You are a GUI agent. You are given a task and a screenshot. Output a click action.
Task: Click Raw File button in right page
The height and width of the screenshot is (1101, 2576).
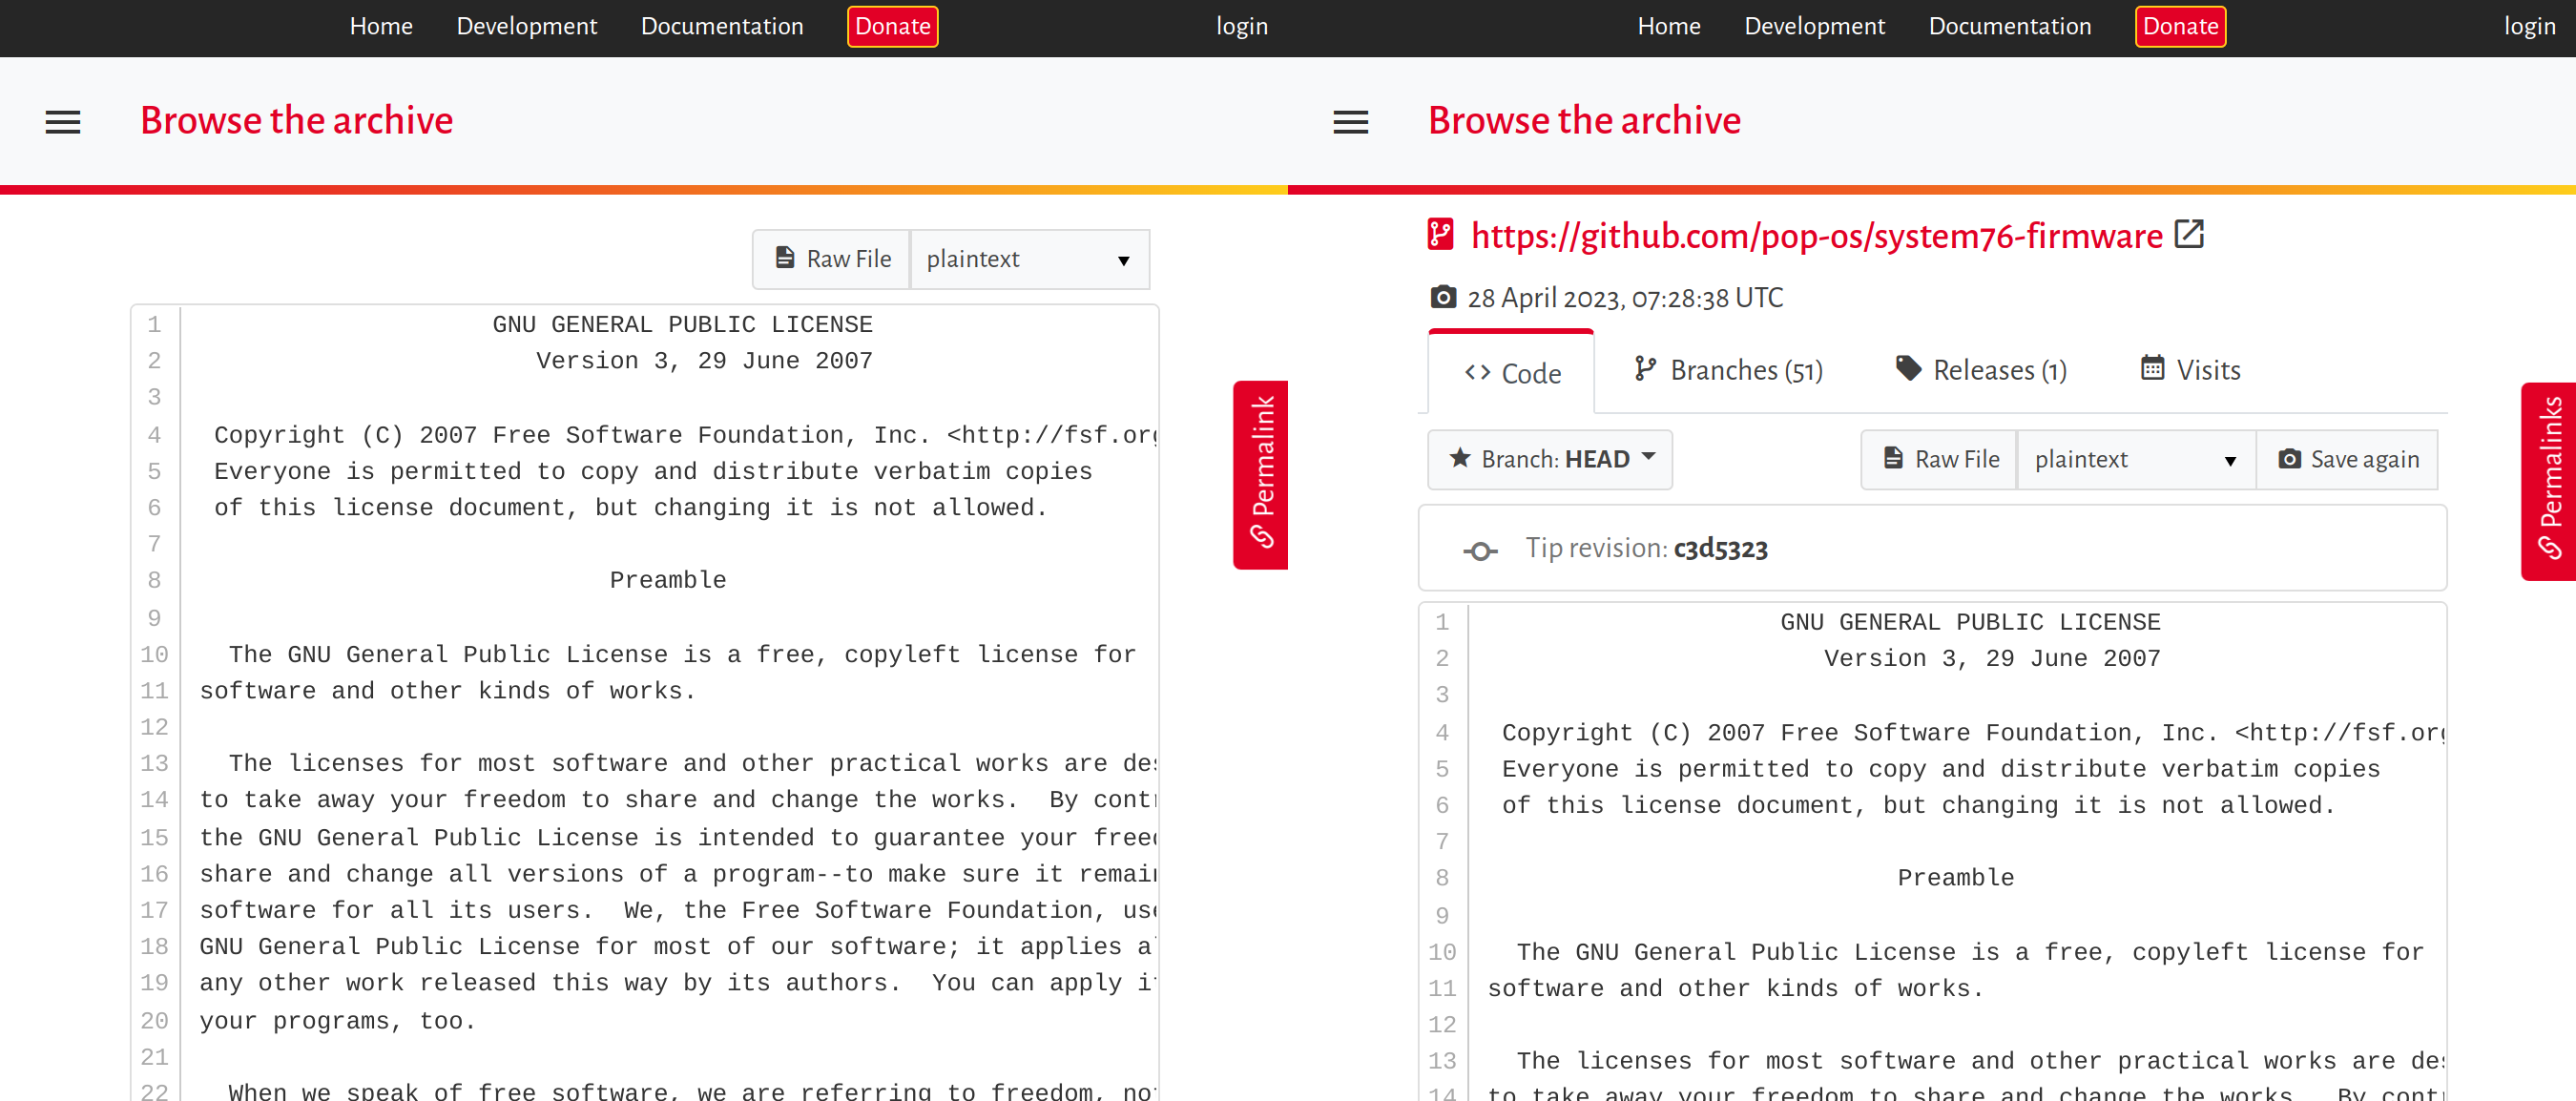click(1940, 459)
